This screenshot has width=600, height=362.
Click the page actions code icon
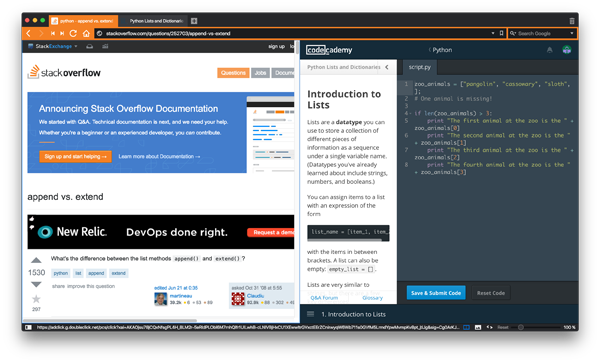point(489,327)
